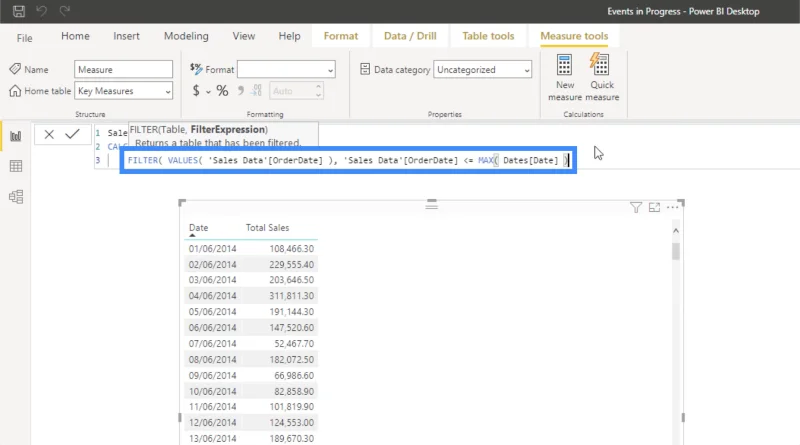The width and height of the screenshot is (800, 445).
Task: Open the Modeling ribbon tab
Action: pos(186,36)
